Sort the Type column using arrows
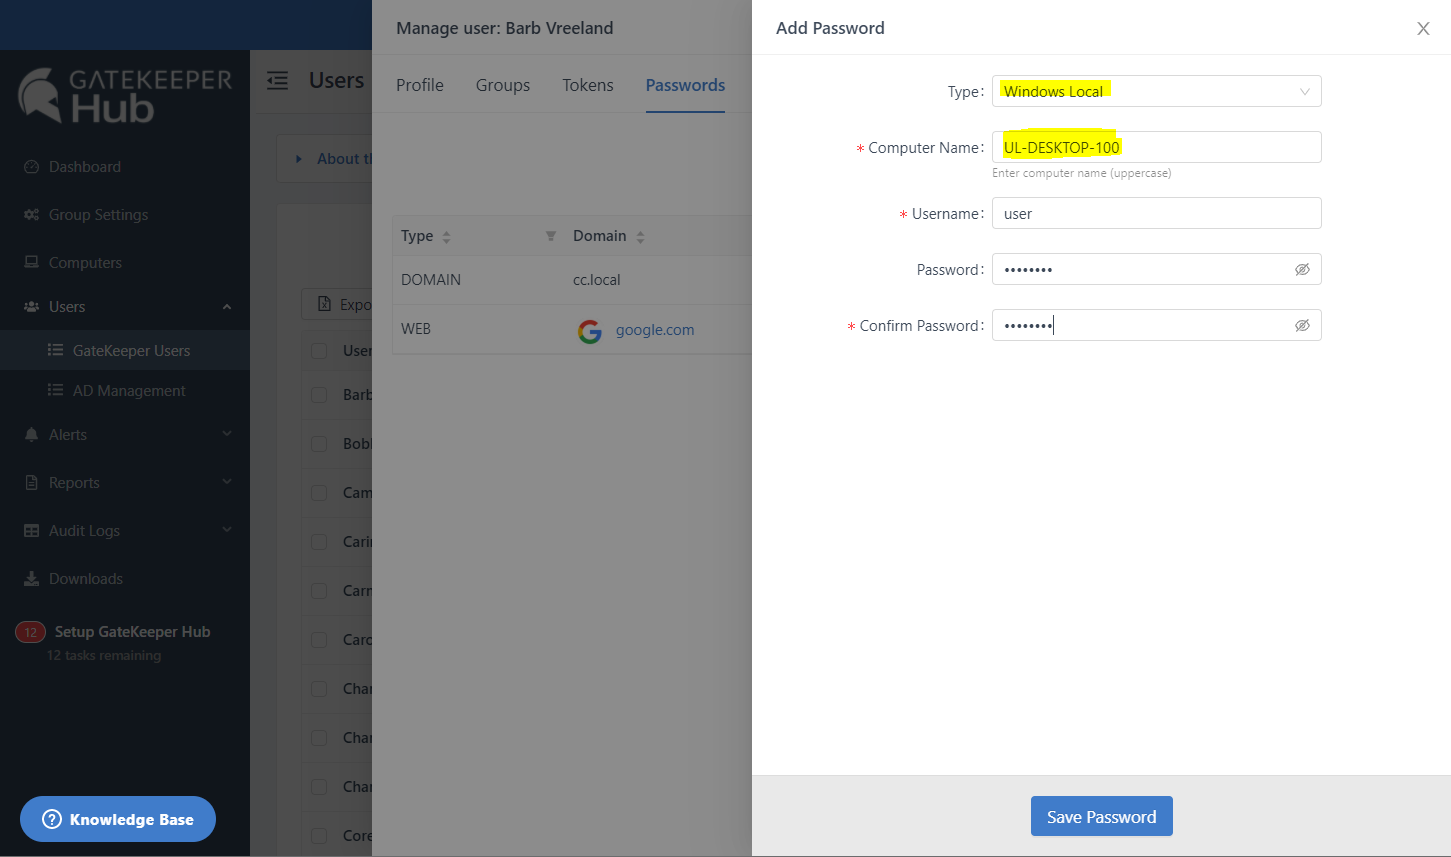 (446, 237)
